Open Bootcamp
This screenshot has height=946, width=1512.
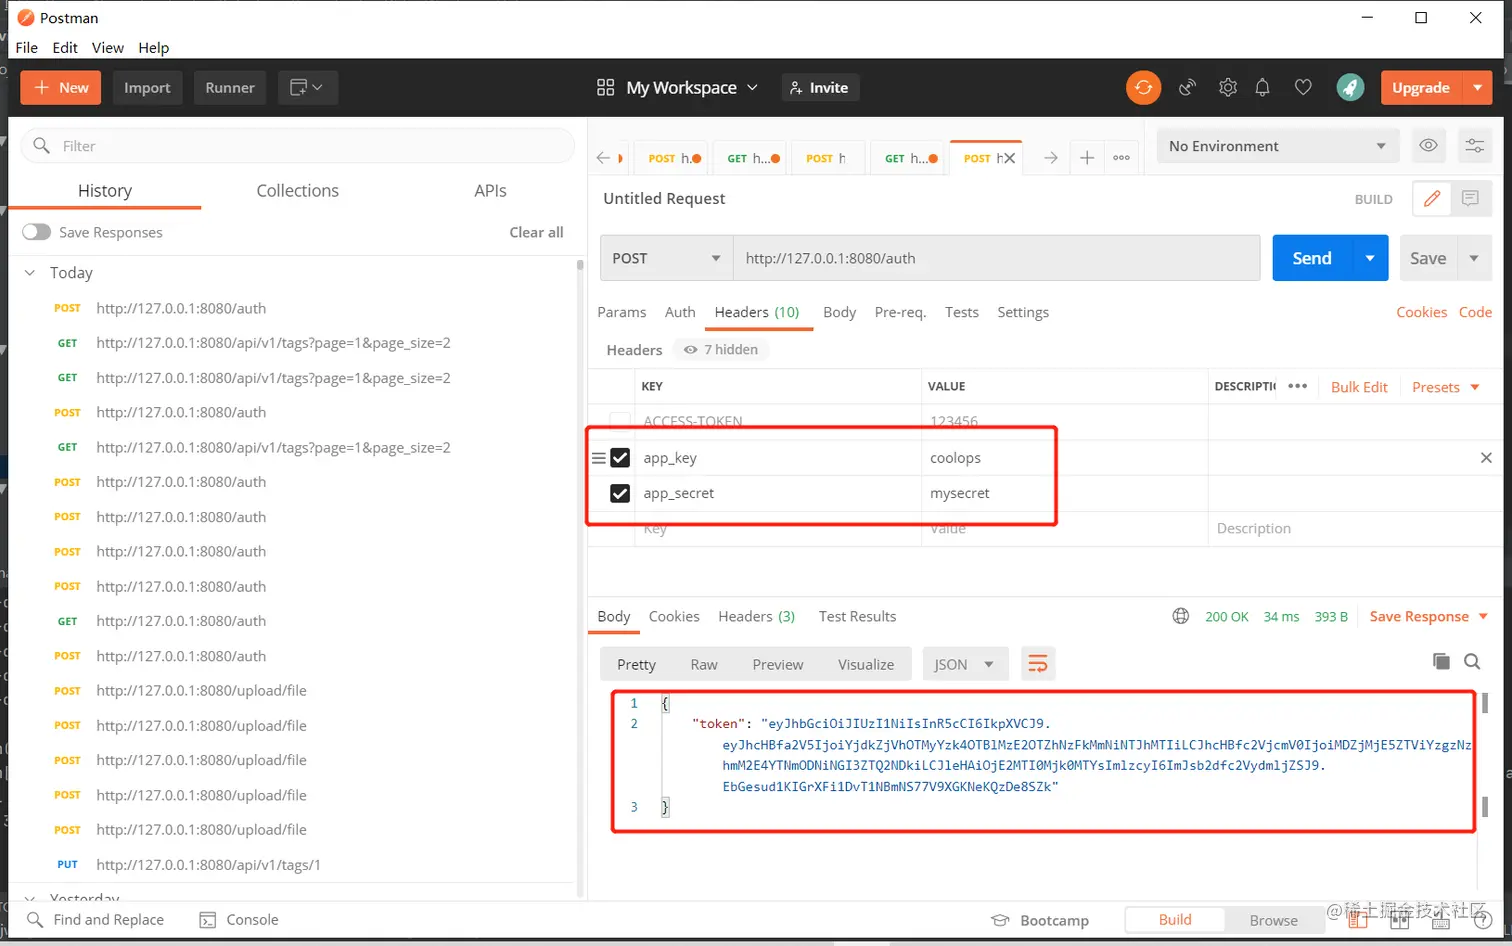[1040, 920]
